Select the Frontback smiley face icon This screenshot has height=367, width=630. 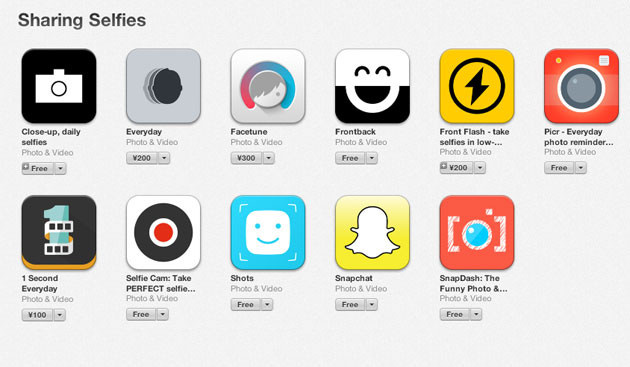click(x=372, y=86)
